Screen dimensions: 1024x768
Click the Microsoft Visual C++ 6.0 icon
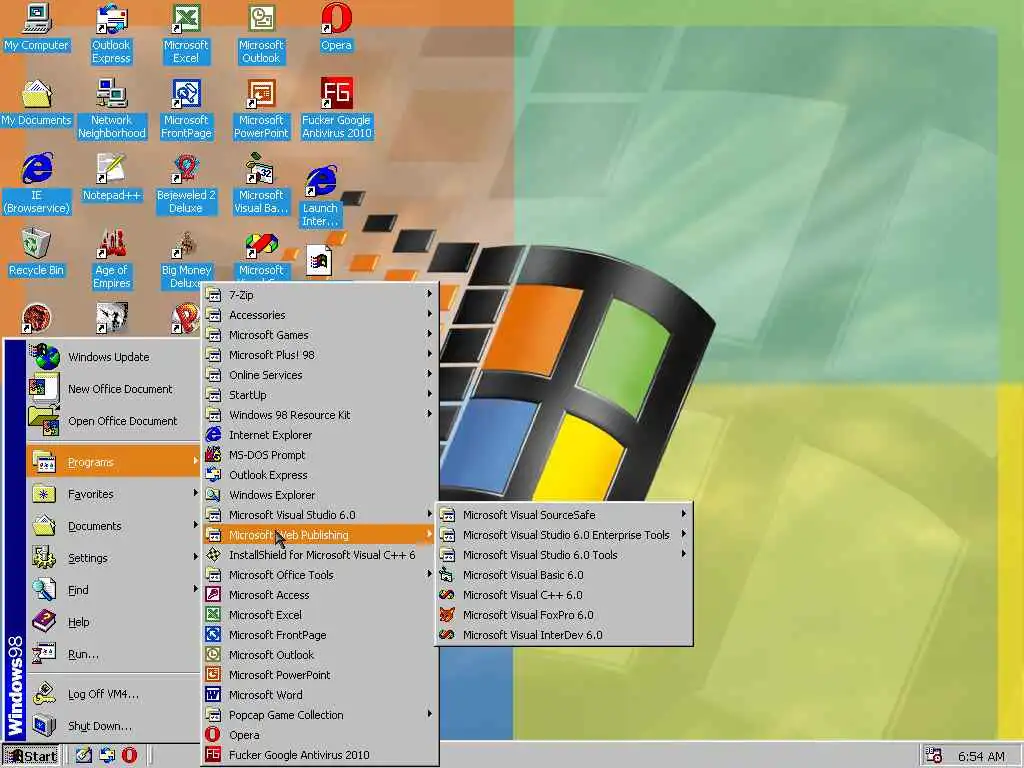coord(447,595)
